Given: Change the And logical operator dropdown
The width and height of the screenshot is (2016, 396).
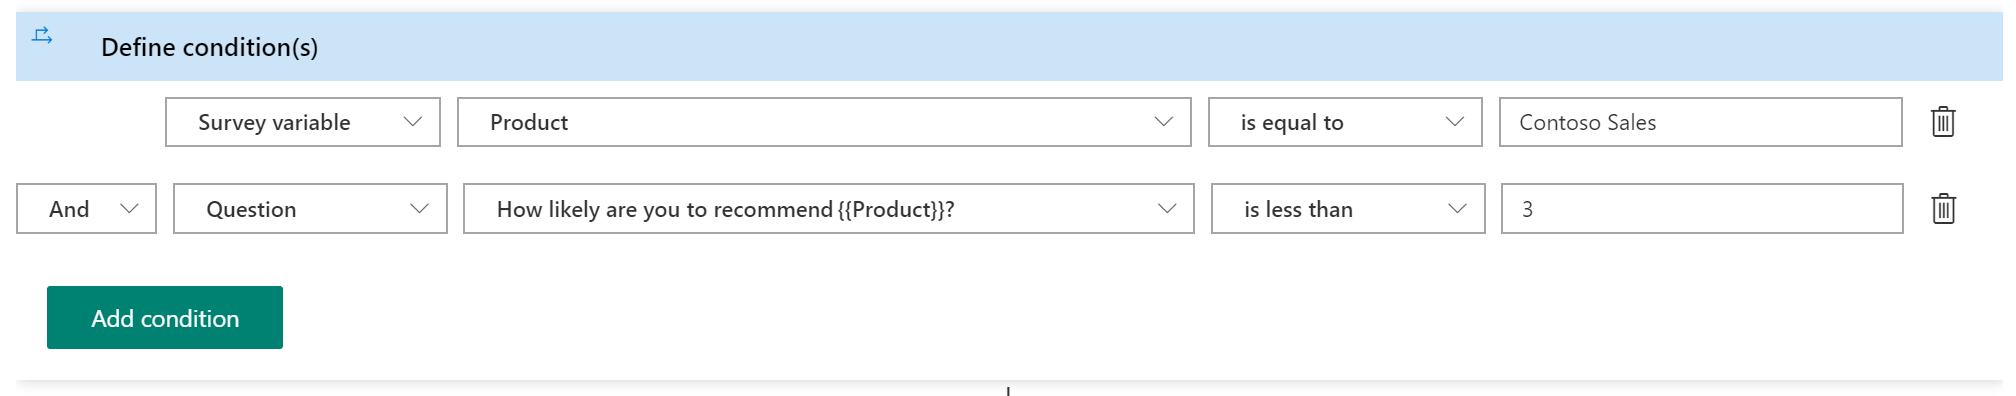Looking at the screenshot, I should [x=86, y=209].
